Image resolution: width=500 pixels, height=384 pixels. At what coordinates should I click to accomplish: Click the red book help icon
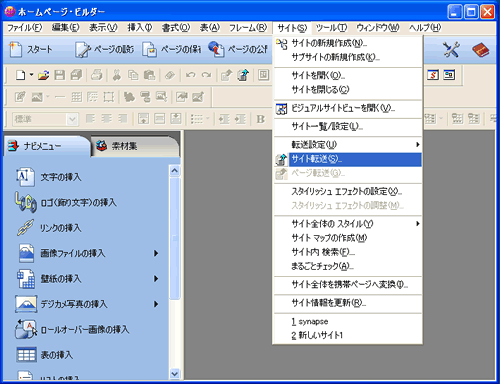pos(480,50)
